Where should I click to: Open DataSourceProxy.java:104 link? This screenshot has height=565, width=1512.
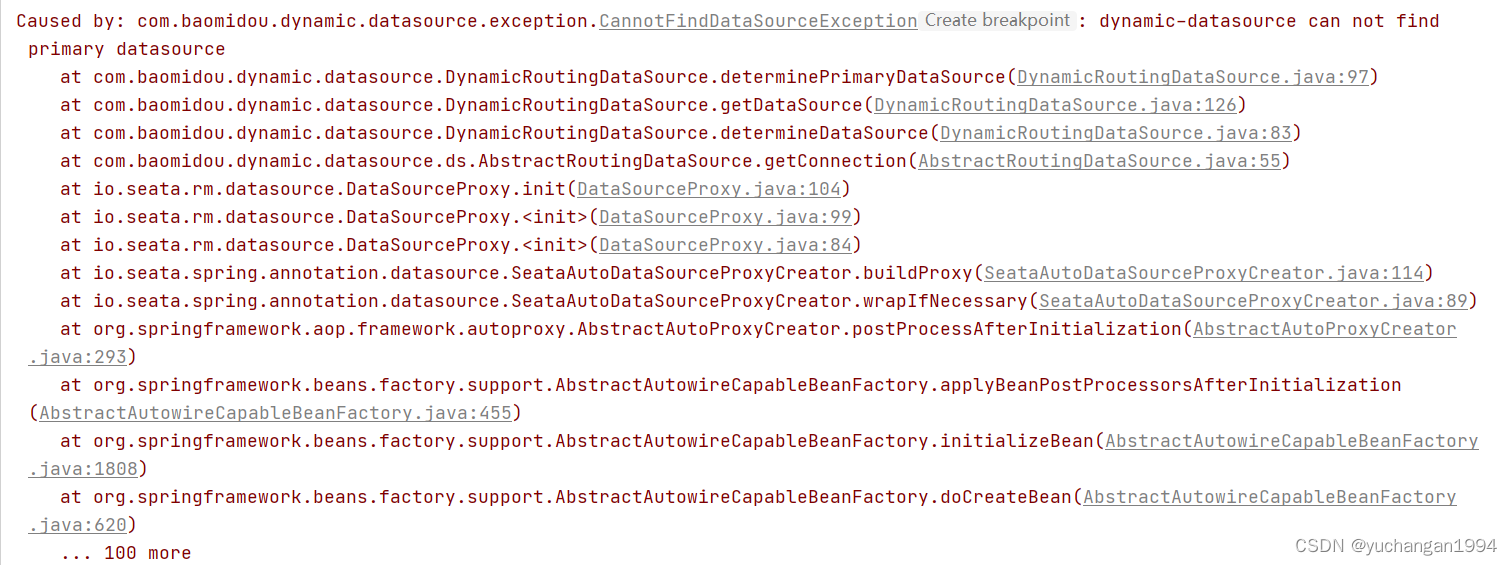pyautogui.click(x=709, y=189)
